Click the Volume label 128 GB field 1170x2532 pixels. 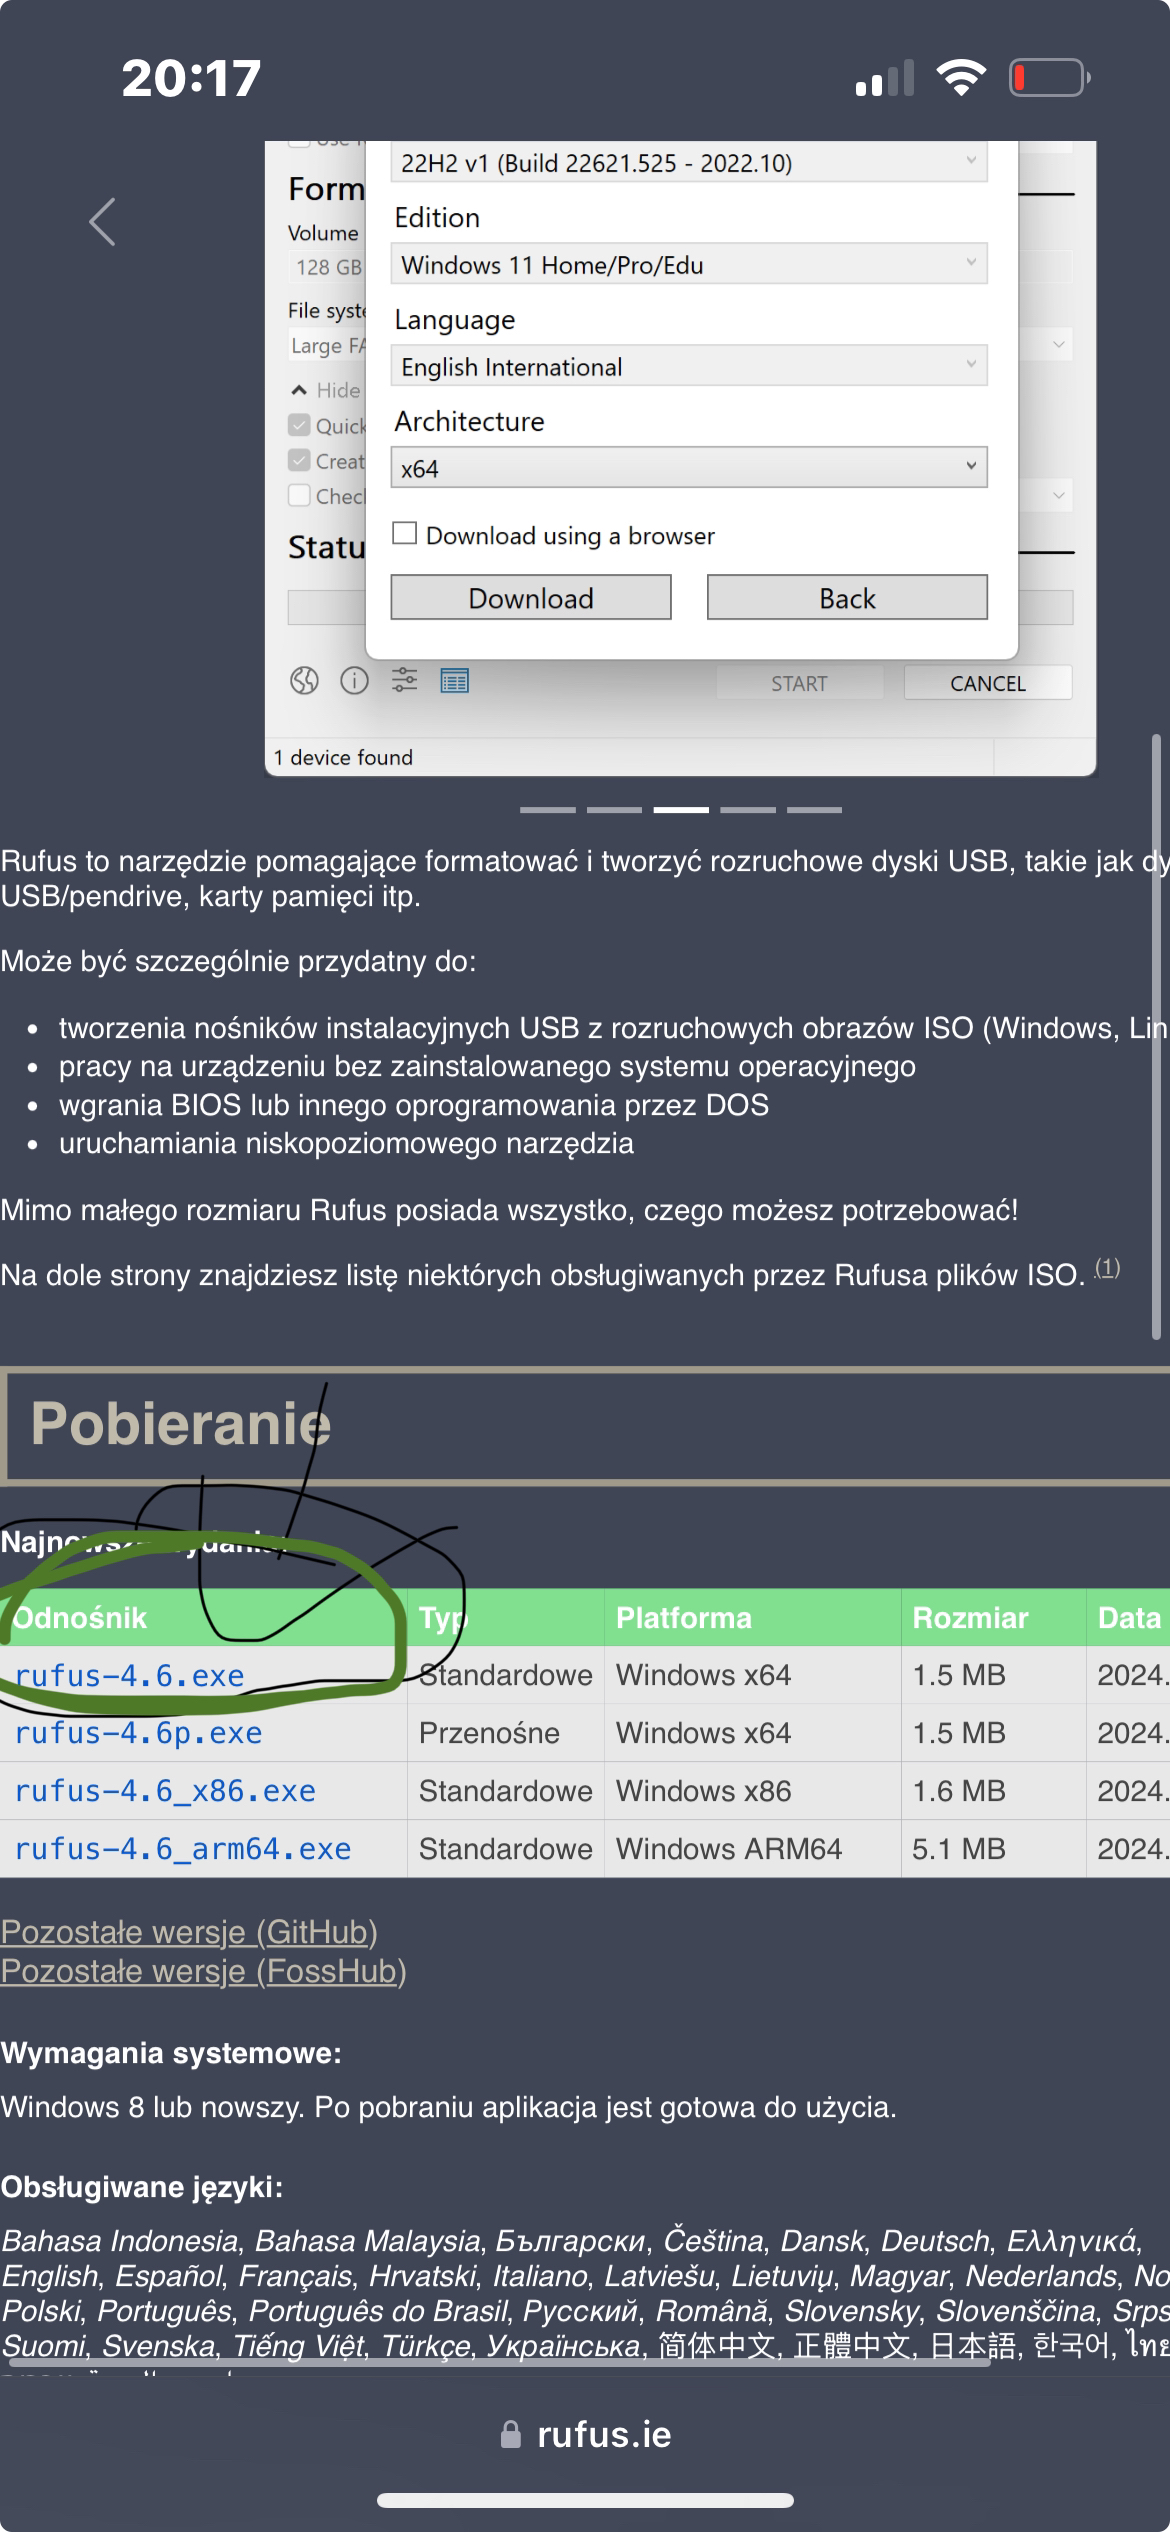coord(327,267)
